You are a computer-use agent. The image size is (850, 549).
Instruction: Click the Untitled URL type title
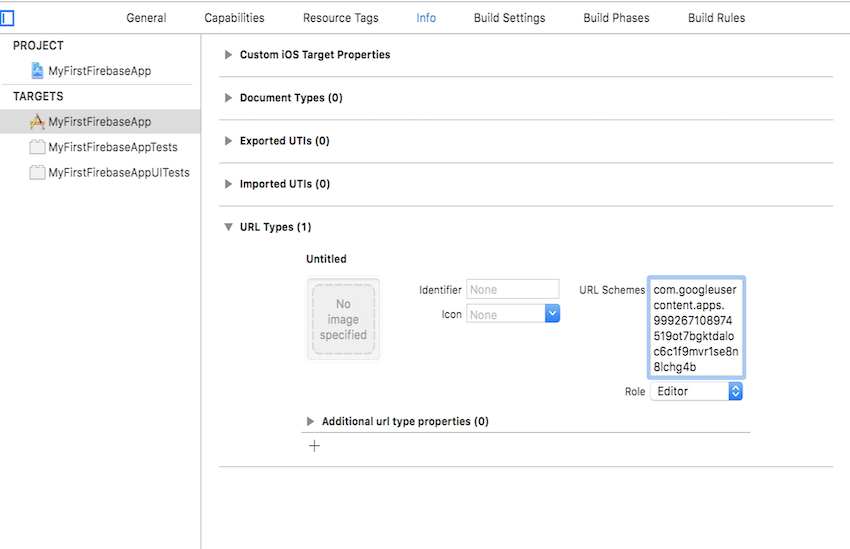pyautogui.click(x=326, y=259)
